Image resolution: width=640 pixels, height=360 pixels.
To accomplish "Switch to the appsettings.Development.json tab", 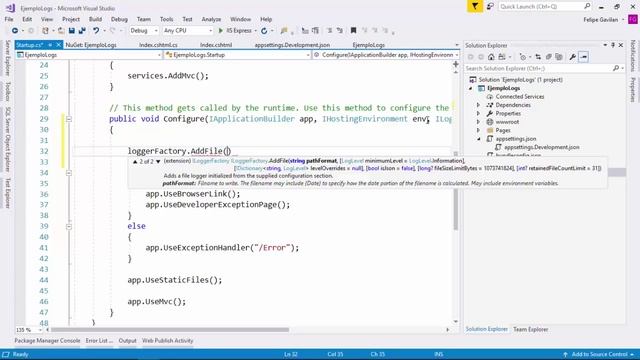I will 292,45.
